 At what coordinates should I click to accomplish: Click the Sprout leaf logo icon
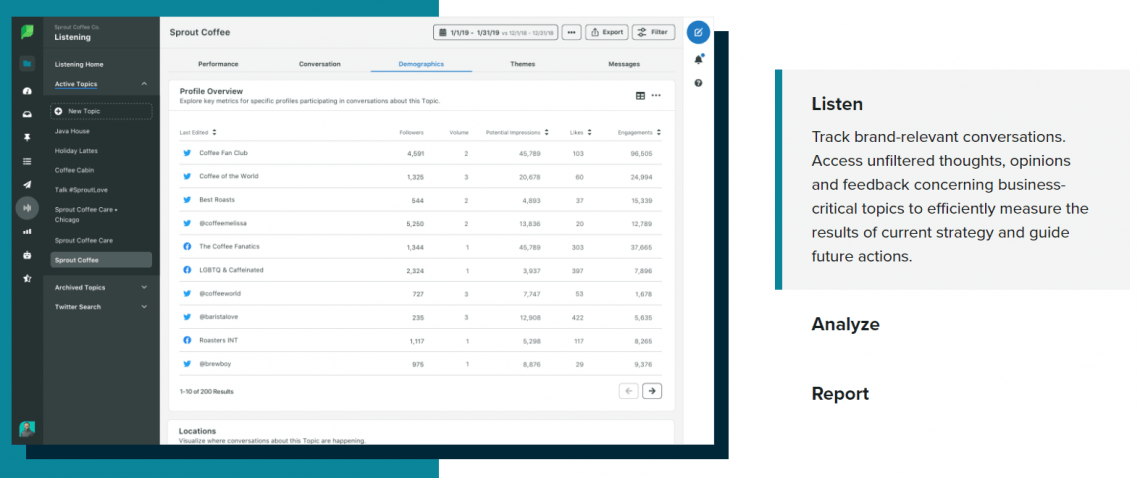pyautogui.click(x=27, y=32)
